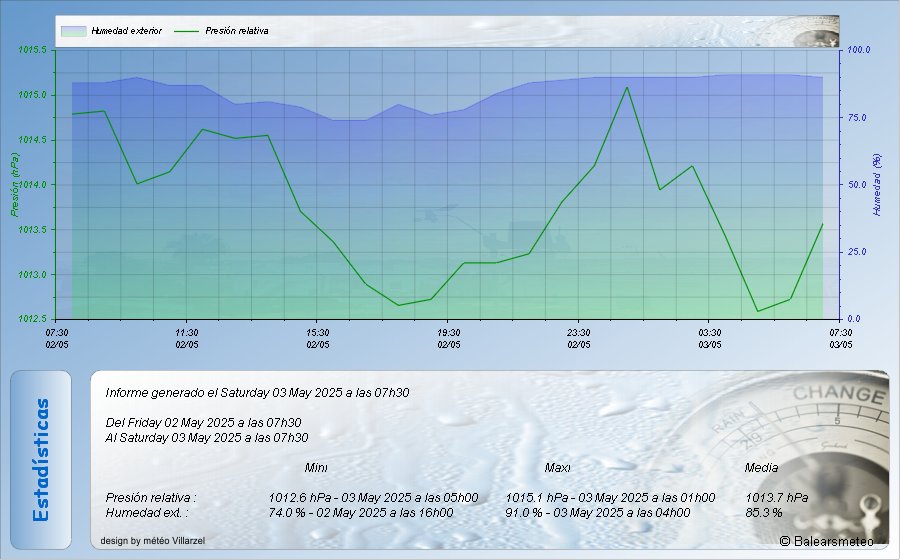900x560 pixels.
Task: Click the Humedad exterior legend color swatch
Action: (x=73, y=31)
